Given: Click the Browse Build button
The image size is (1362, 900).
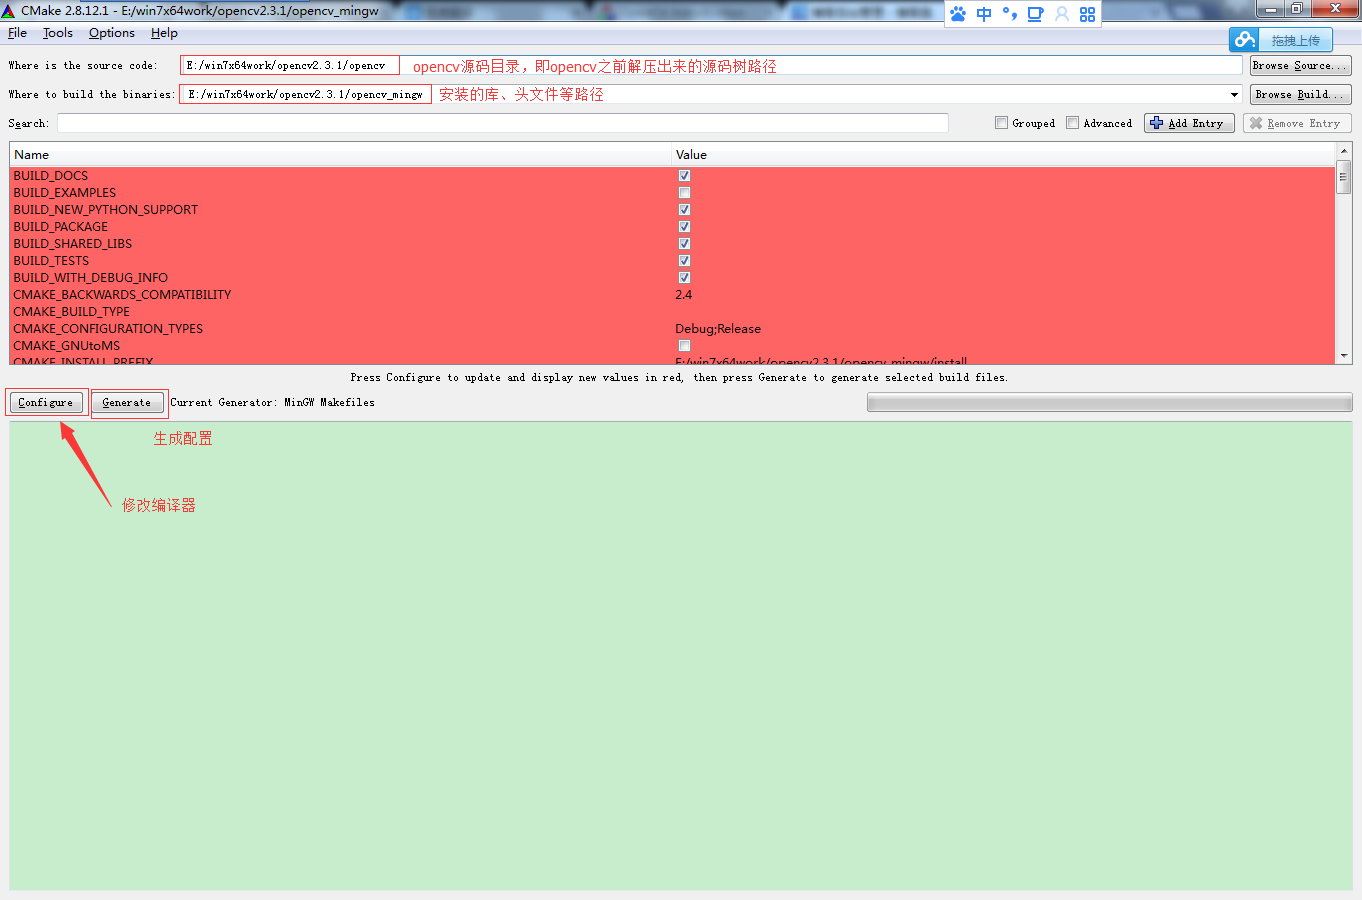Looking at the screenshot, I should click(1300, 94).
